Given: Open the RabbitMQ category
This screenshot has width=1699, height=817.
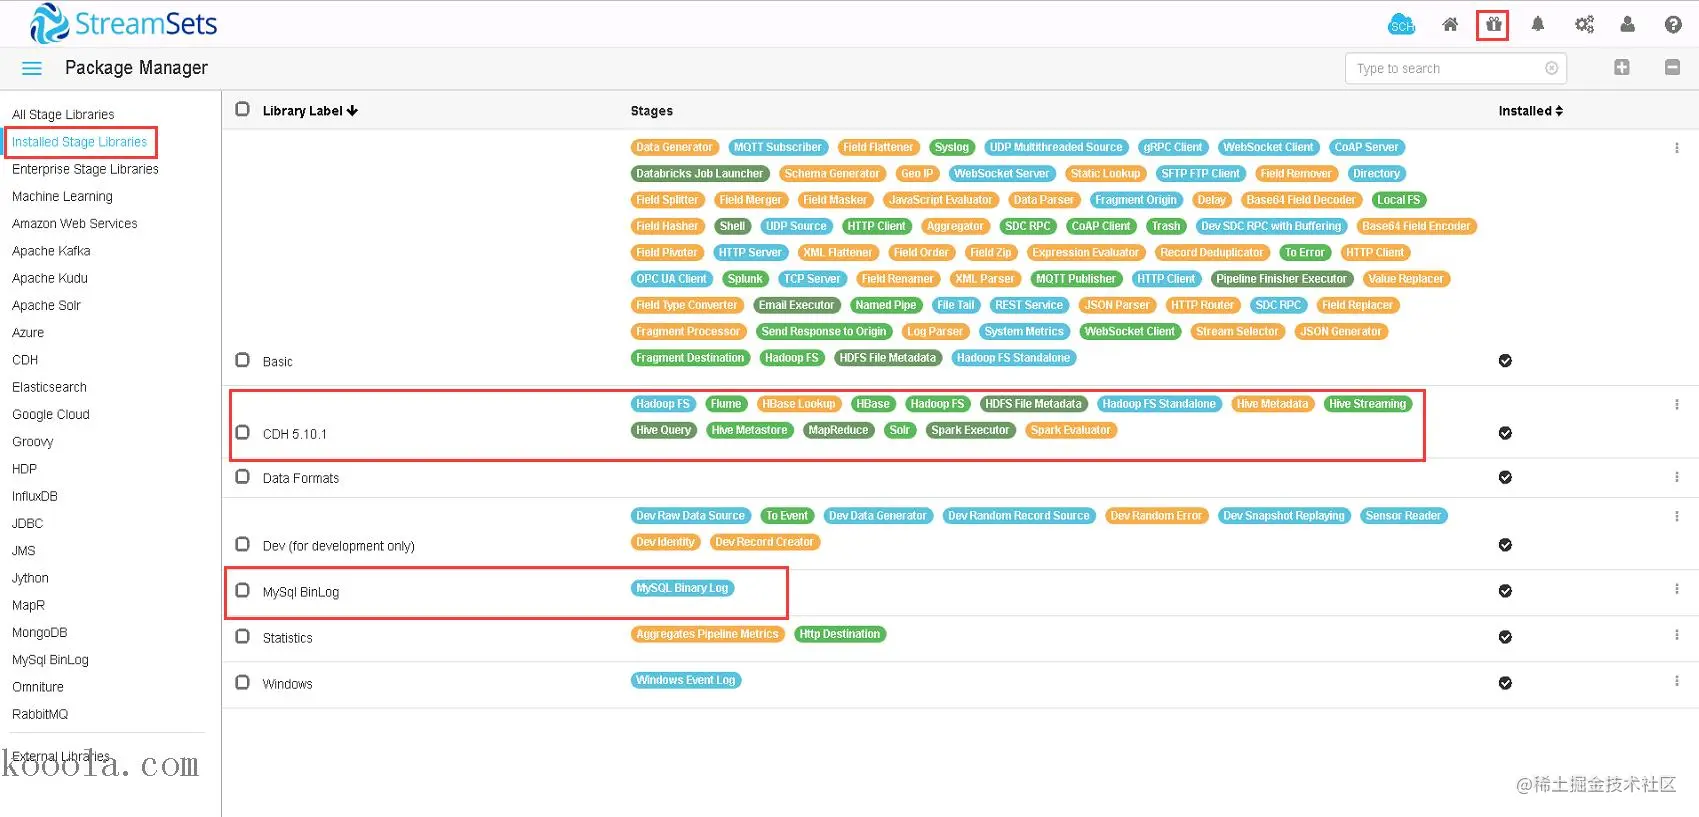Looking at the screenshot, I should pyautogui.click(x=40, y=714).
